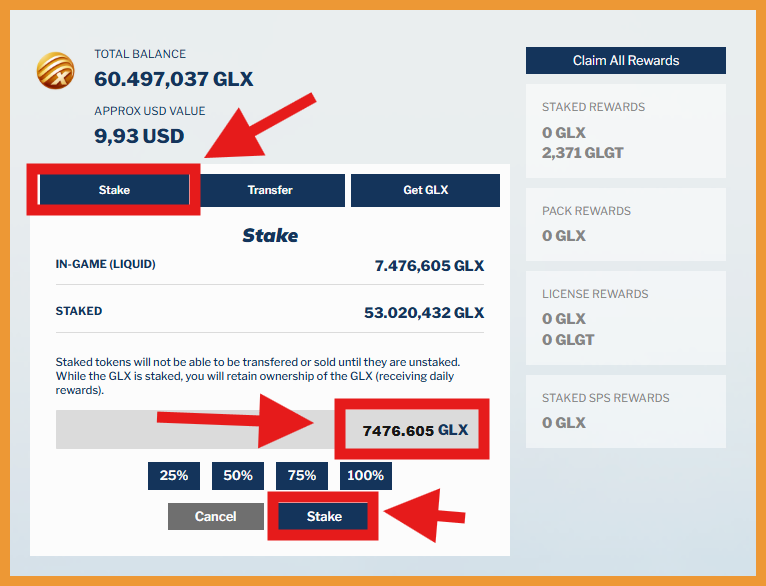Click 0 GLX under Staked SPS Rewards
Image resolution: width=766 pixels, height=586 pixels.
(564, 423)
